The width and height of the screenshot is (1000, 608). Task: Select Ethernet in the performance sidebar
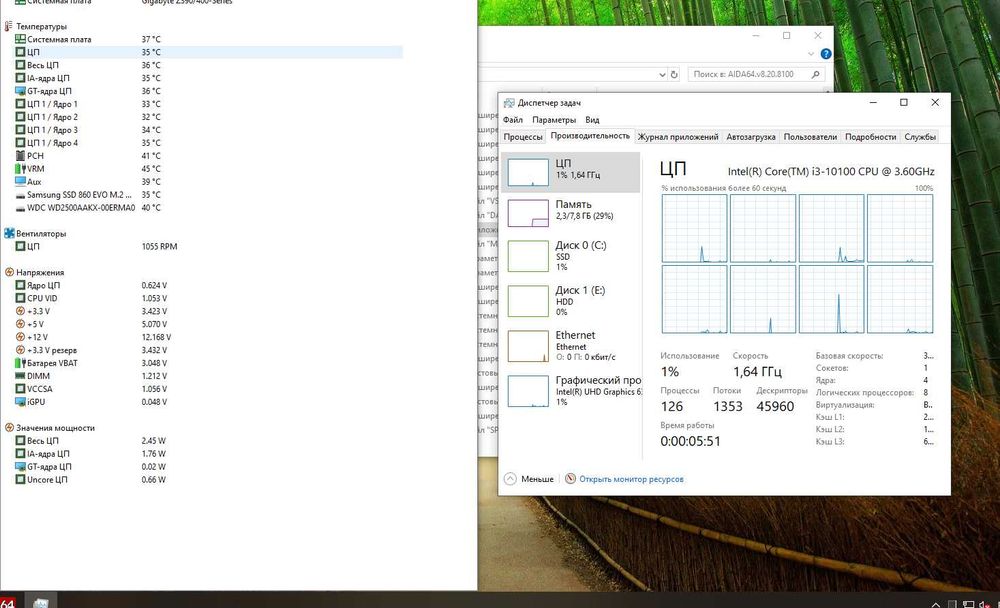571,346
